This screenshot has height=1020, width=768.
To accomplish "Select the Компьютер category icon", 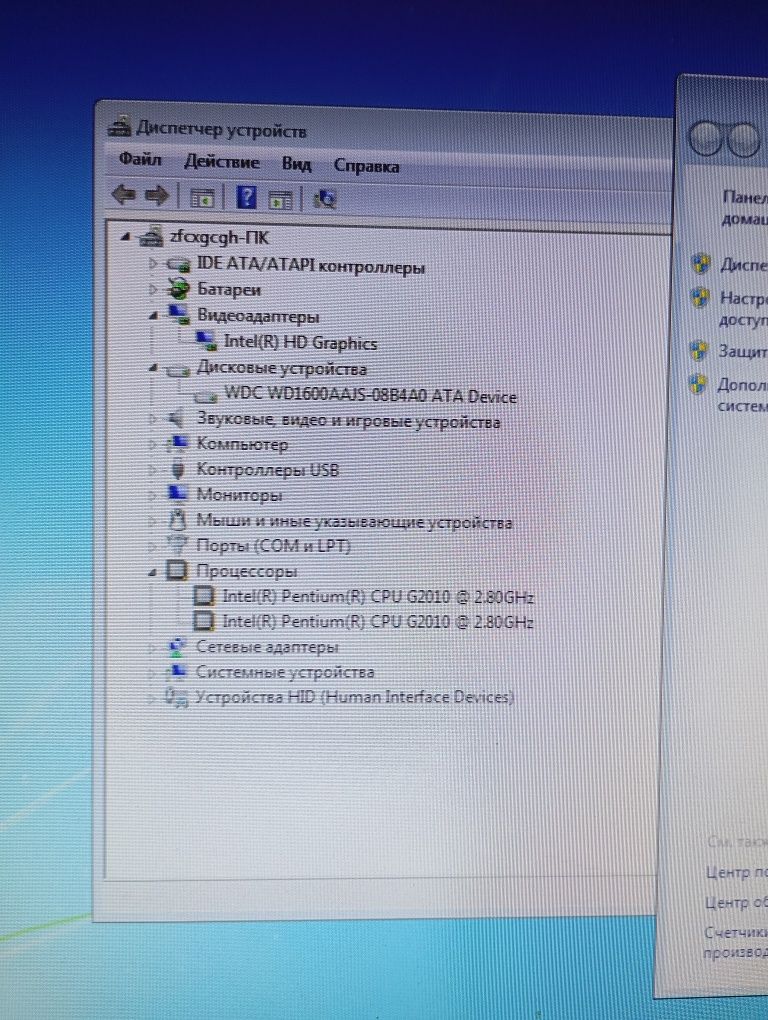I will coord(177,444).
